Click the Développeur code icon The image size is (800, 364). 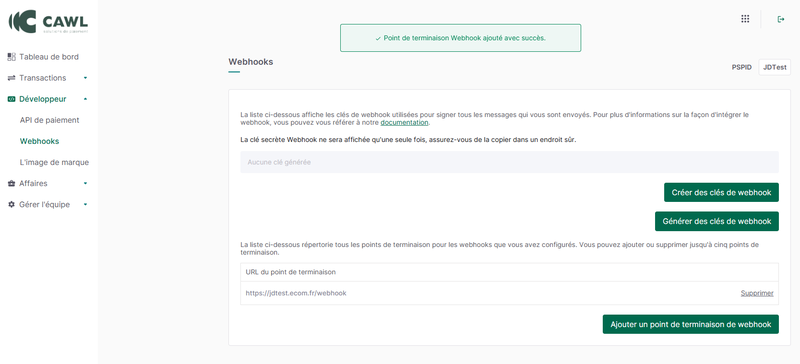11,99
